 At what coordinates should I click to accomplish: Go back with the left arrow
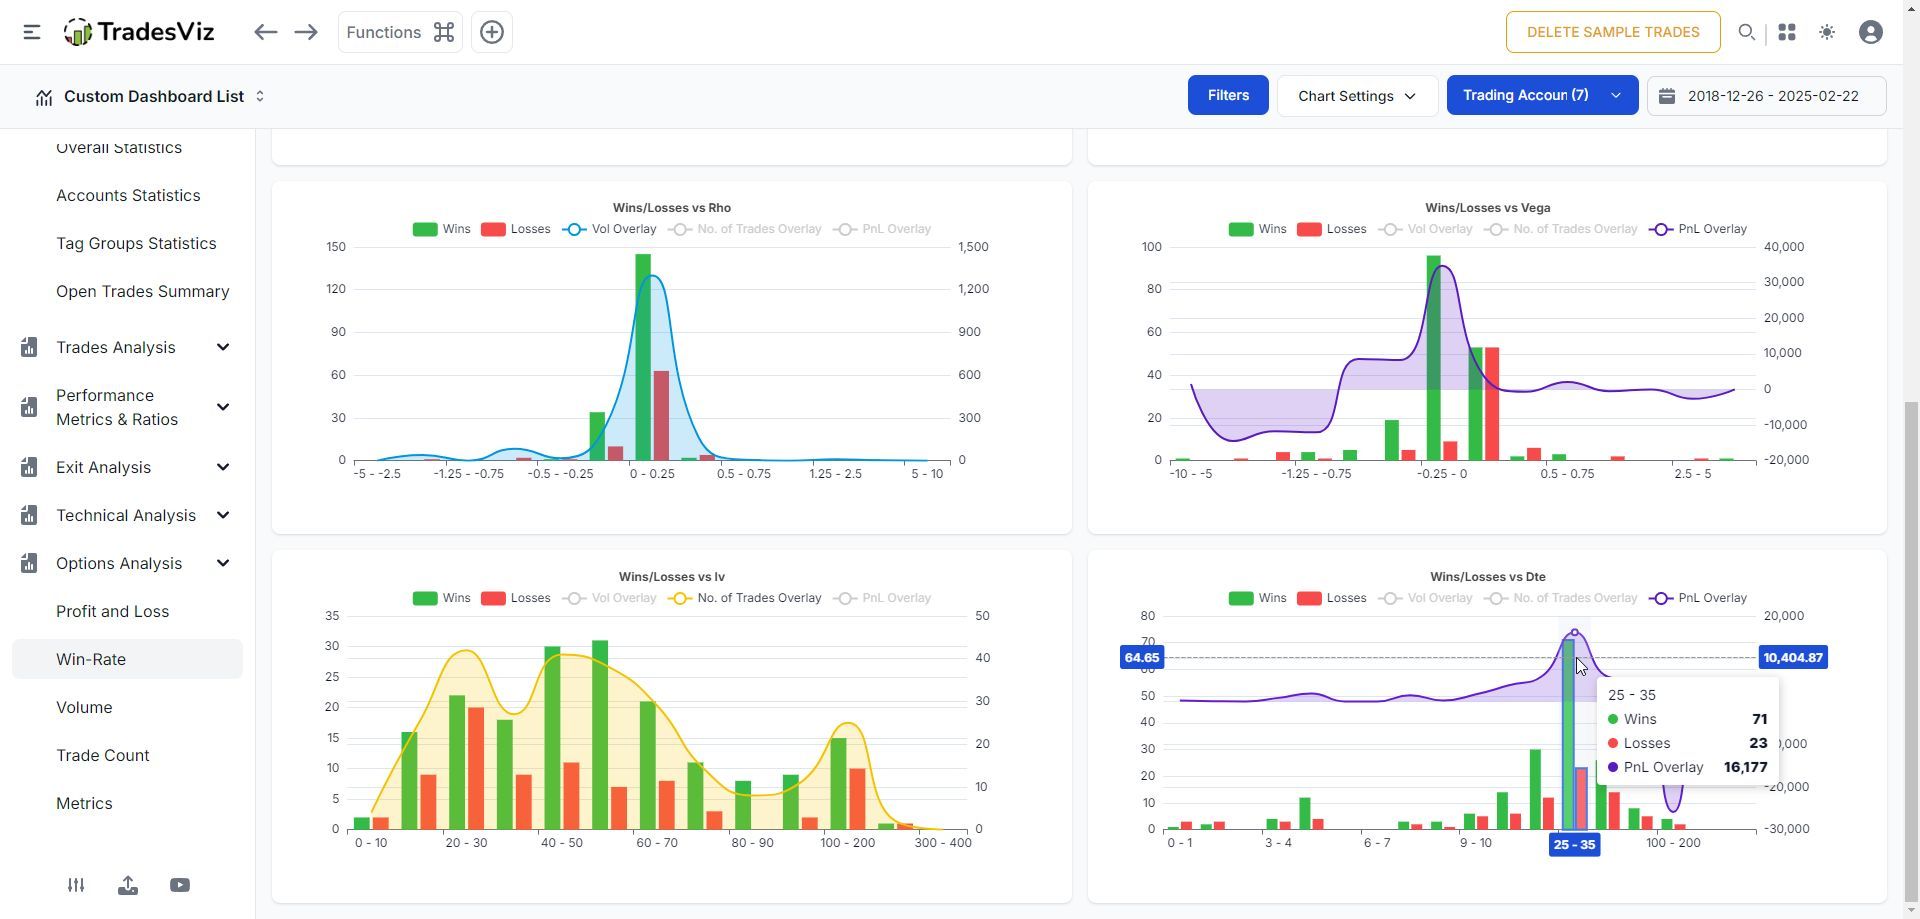coord(265,32)
